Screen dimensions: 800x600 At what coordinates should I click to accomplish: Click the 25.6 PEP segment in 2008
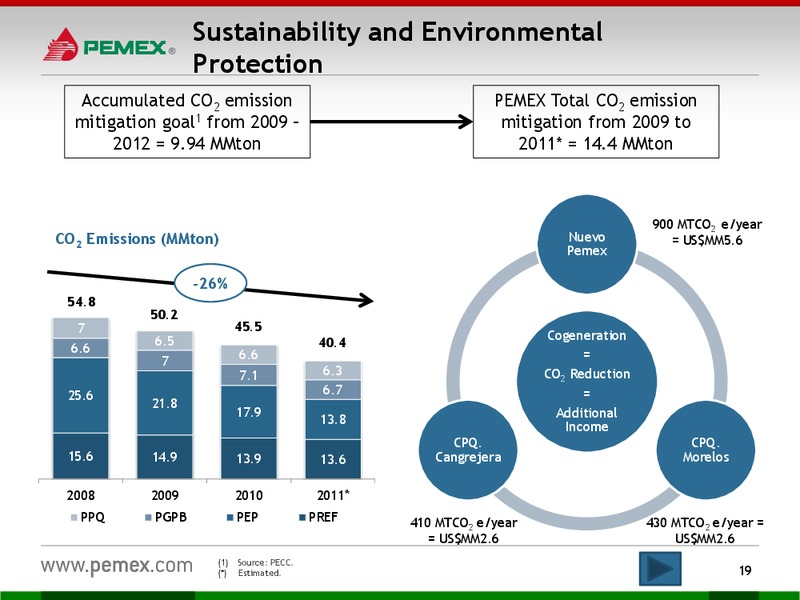pos(81,395)
